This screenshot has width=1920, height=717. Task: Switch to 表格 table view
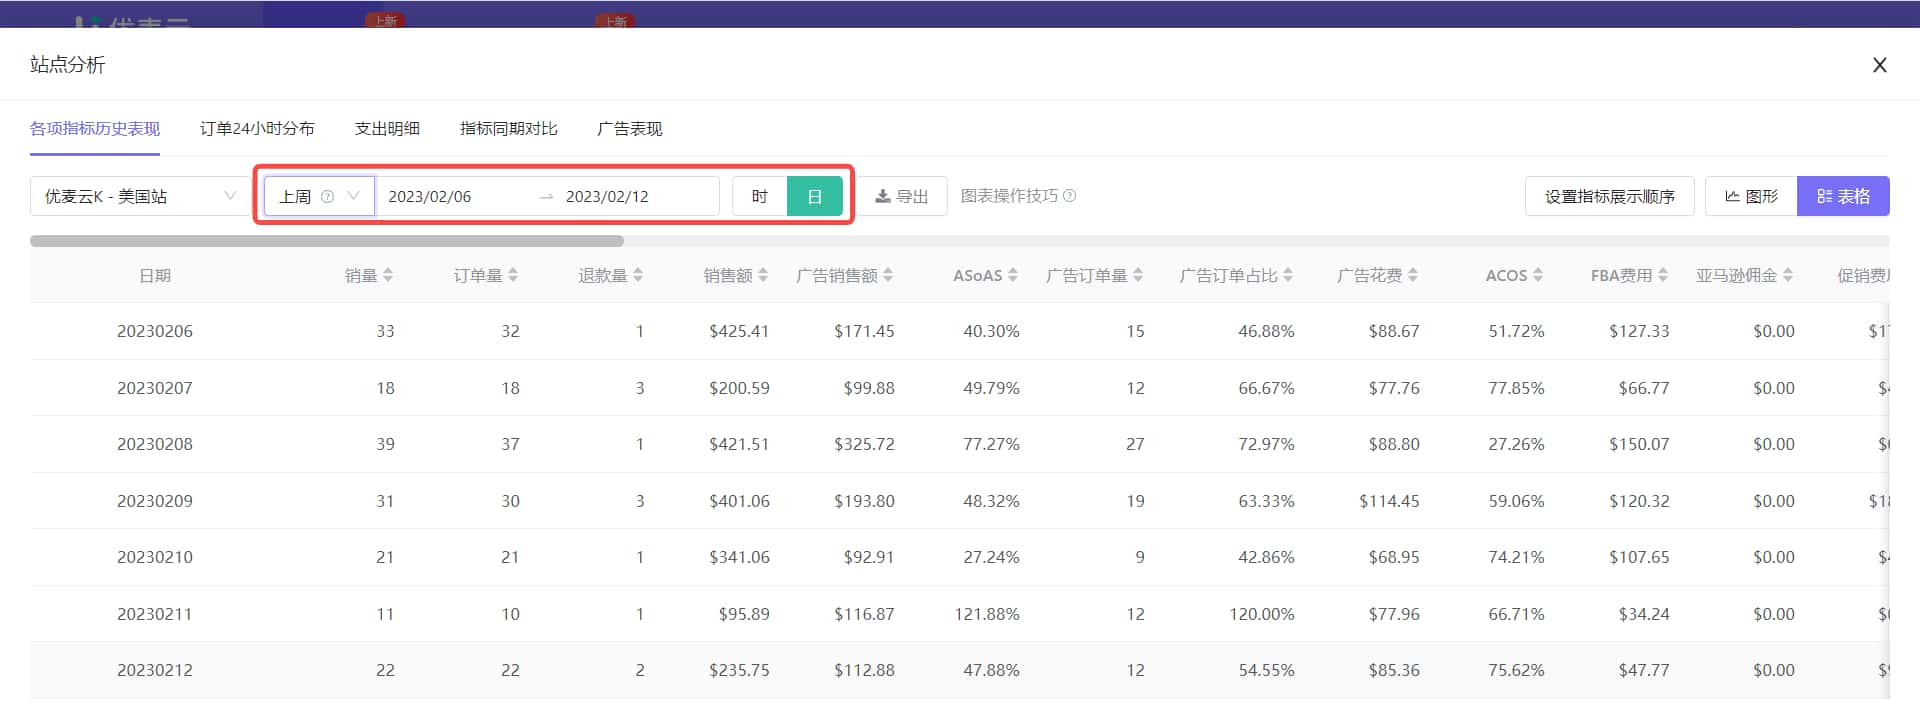(x=1843, y=196)
